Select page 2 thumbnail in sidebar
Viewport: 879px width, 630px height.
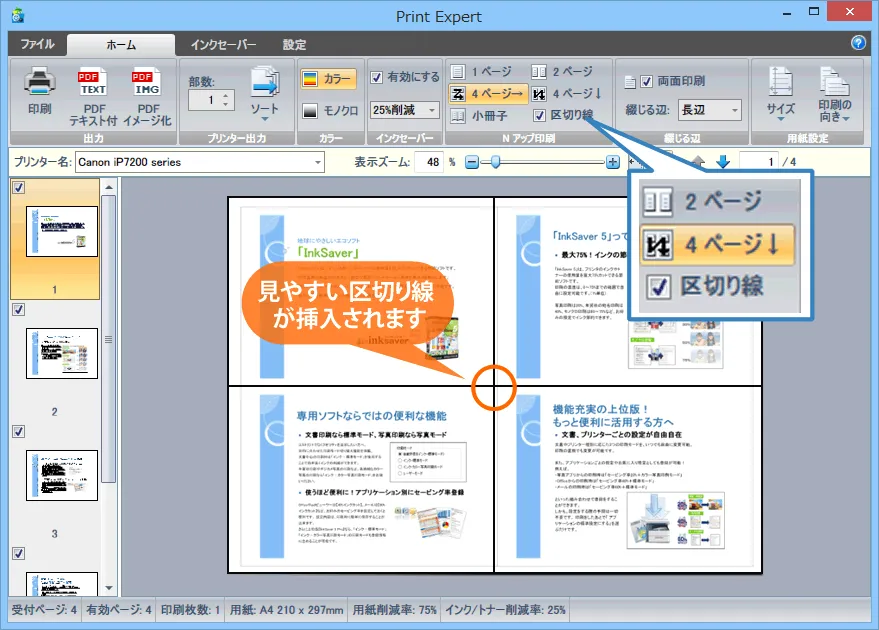(62, 353)
